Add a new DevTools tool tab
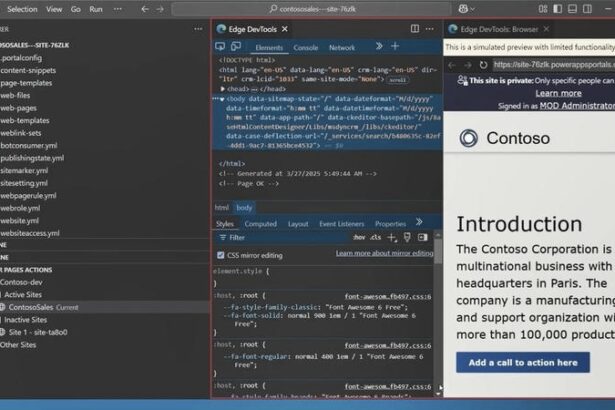The image size is (615, 410). [395, 46]
